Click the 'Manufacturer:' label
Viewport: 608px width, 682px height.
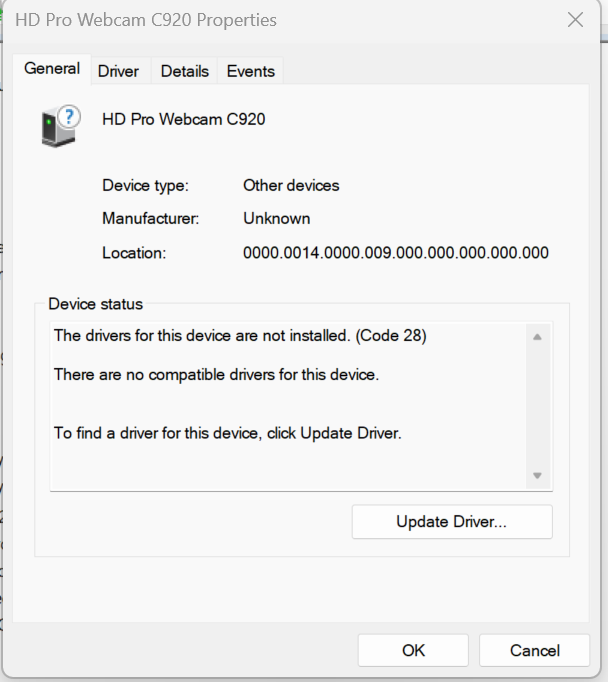point(150,218)
